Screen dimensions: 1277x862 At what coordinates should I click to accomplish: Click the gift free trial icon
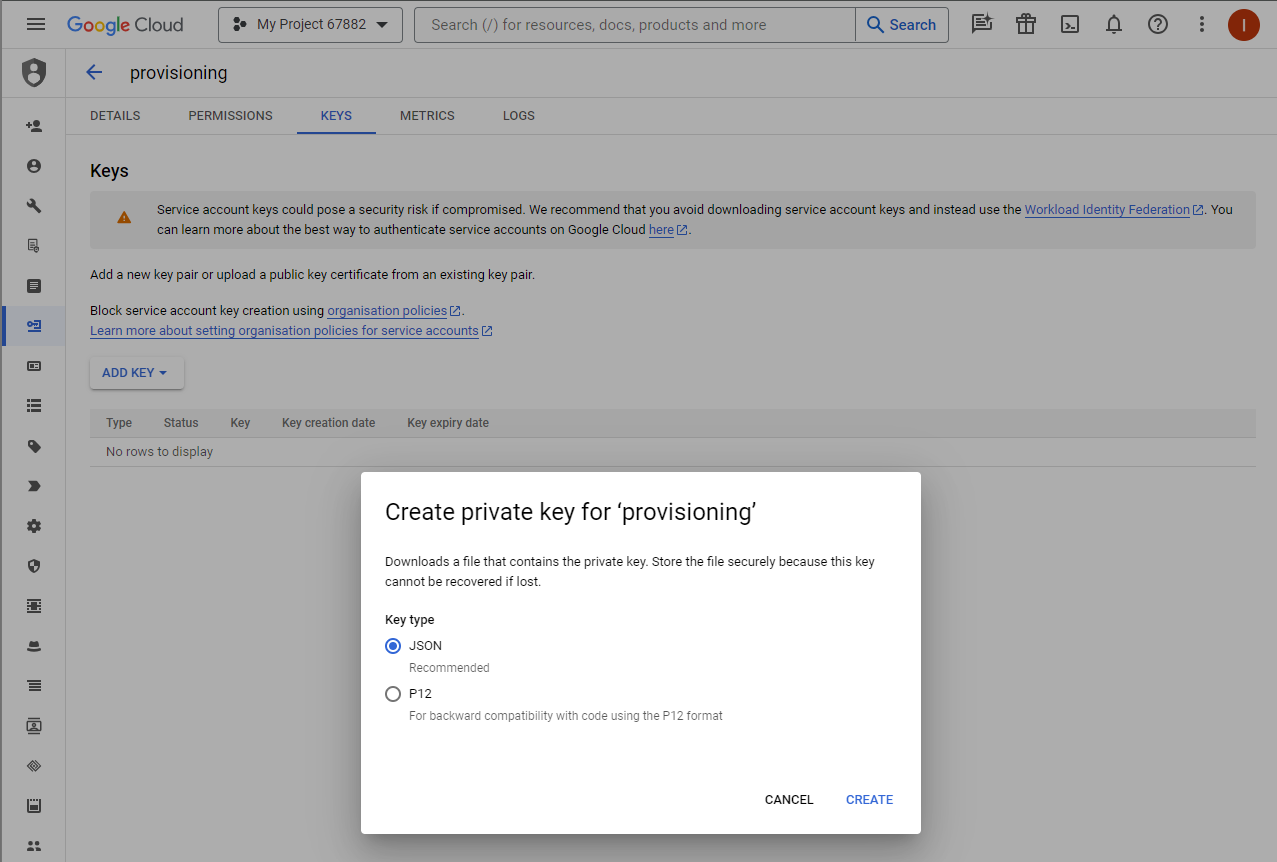click(x=1026, y=25)
